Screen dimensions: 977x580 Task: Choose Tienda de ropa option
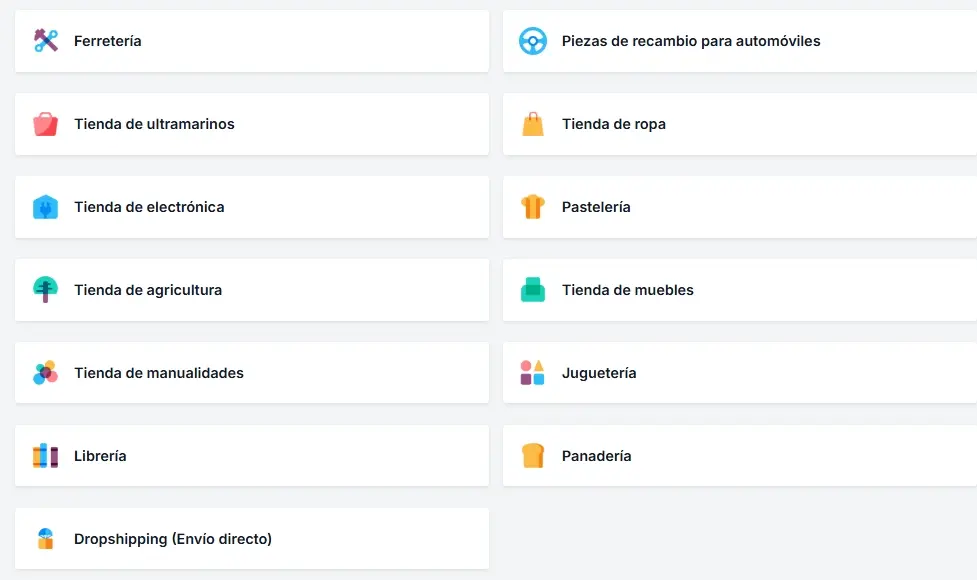coord(740,124)
